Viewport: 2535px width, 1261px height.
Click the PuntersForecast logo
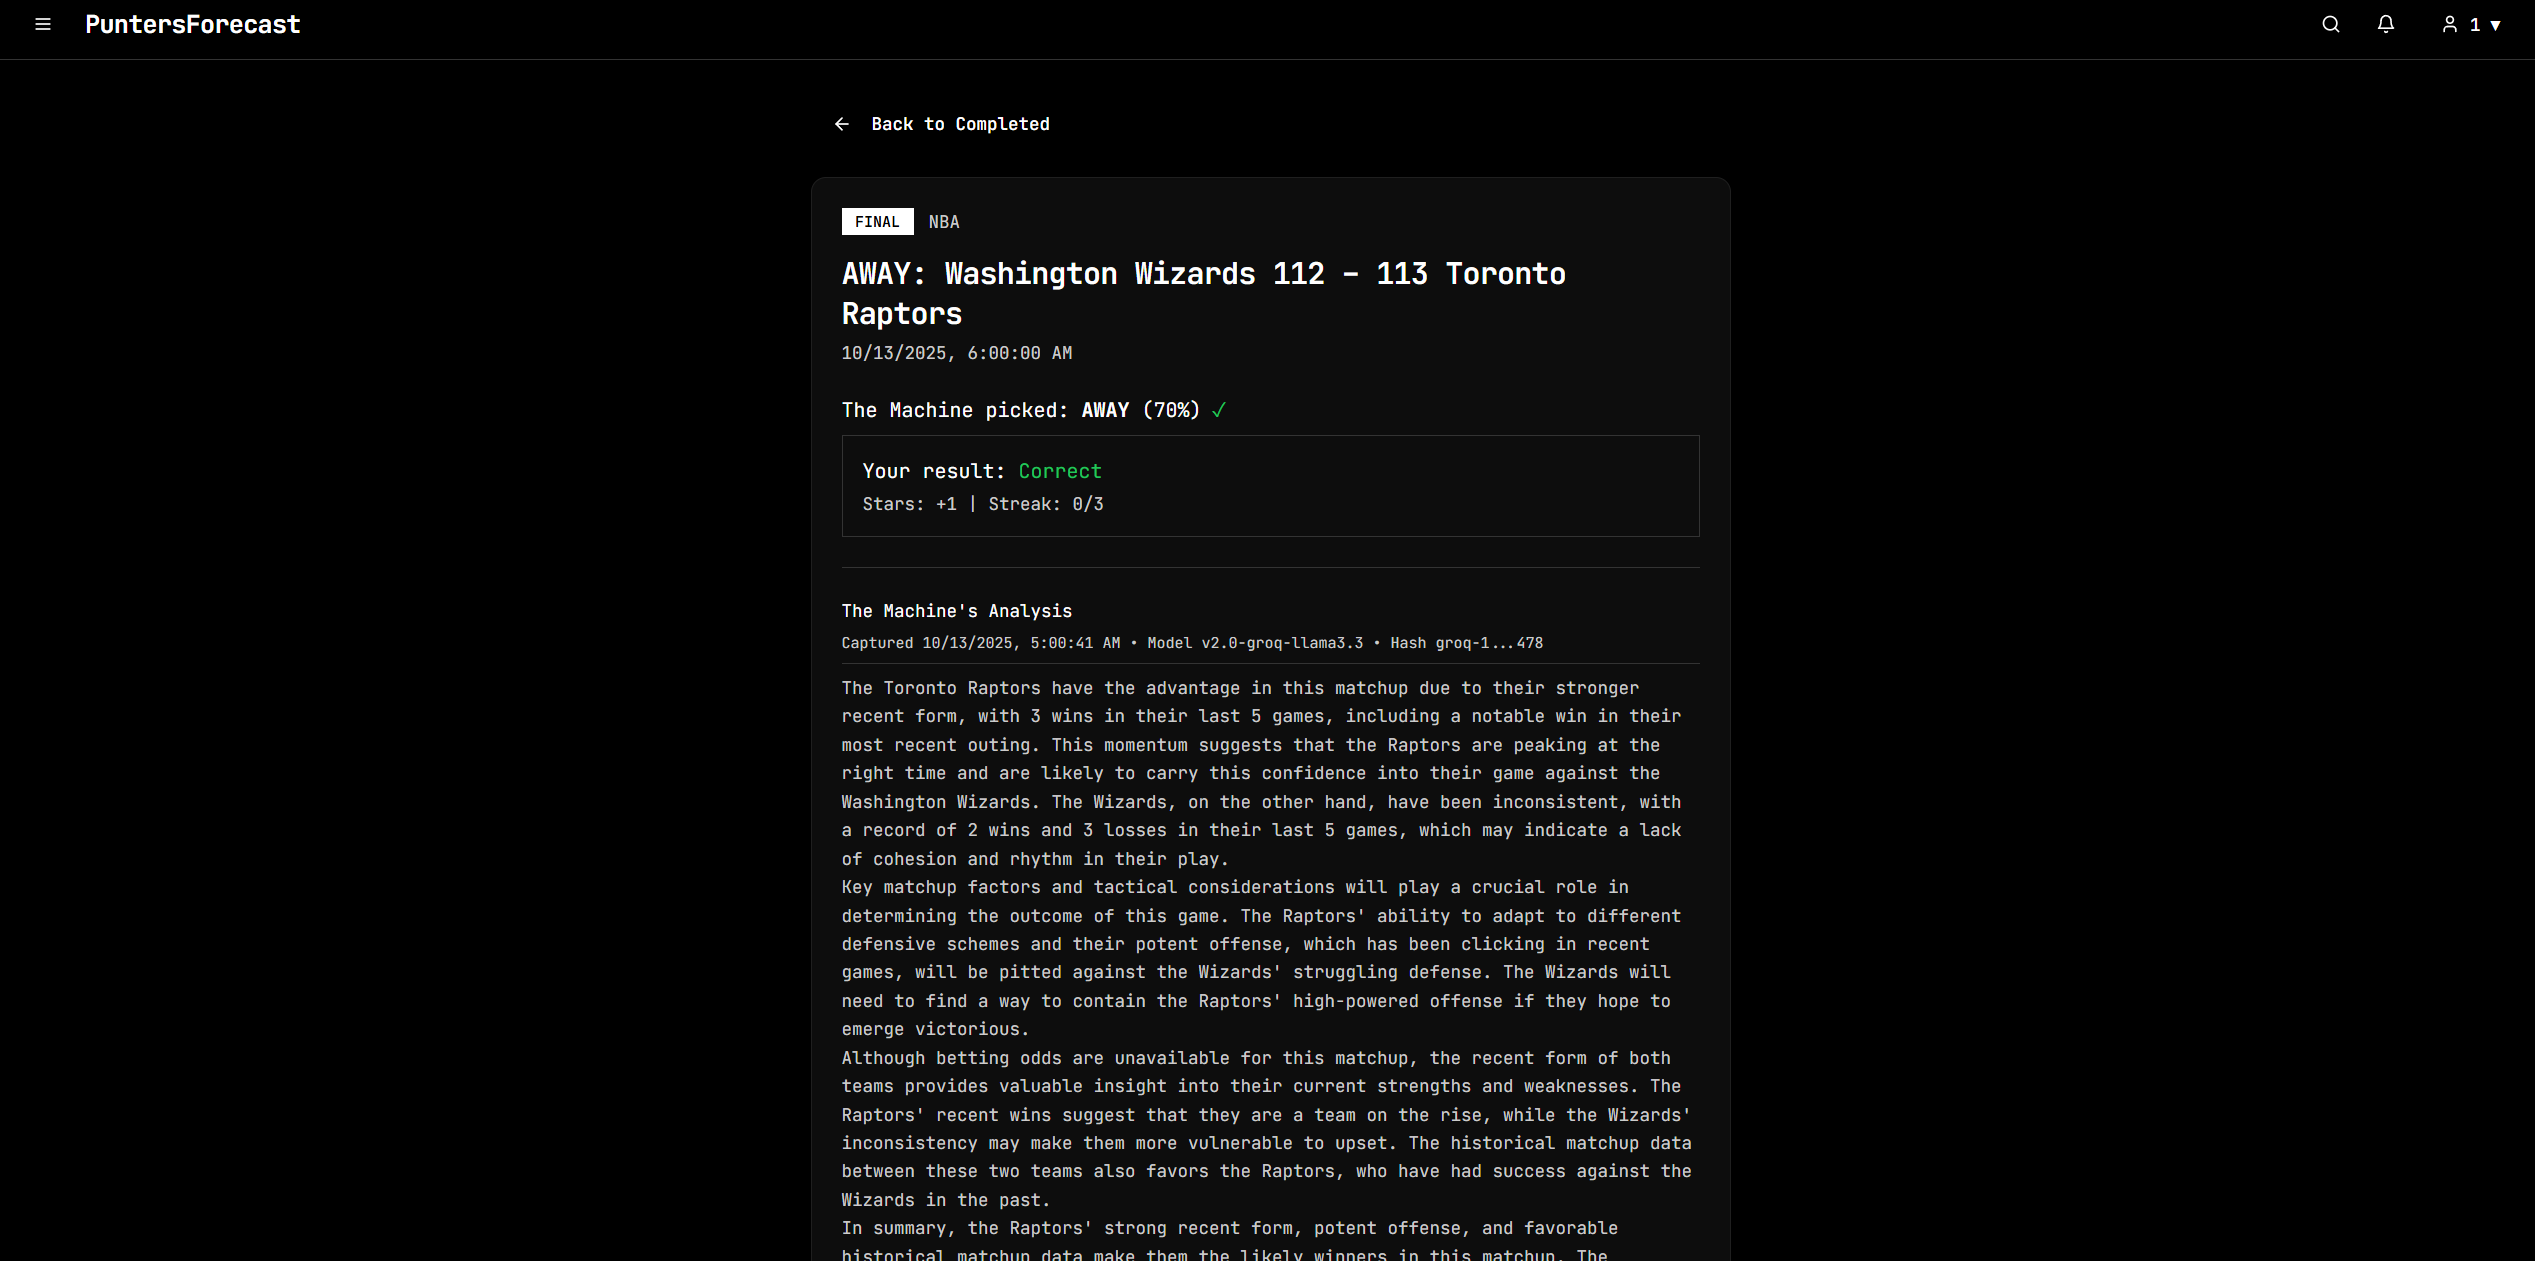[192, 24]
